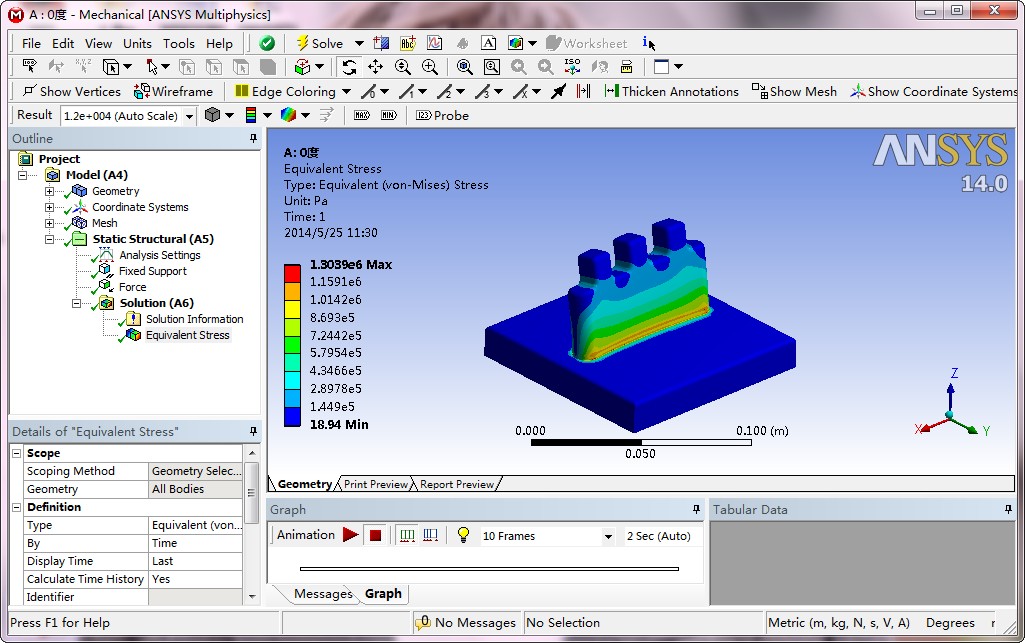Screen dimensions: 1025x643
Task: Select Analysis Settings in the outline
Action: 160,255
